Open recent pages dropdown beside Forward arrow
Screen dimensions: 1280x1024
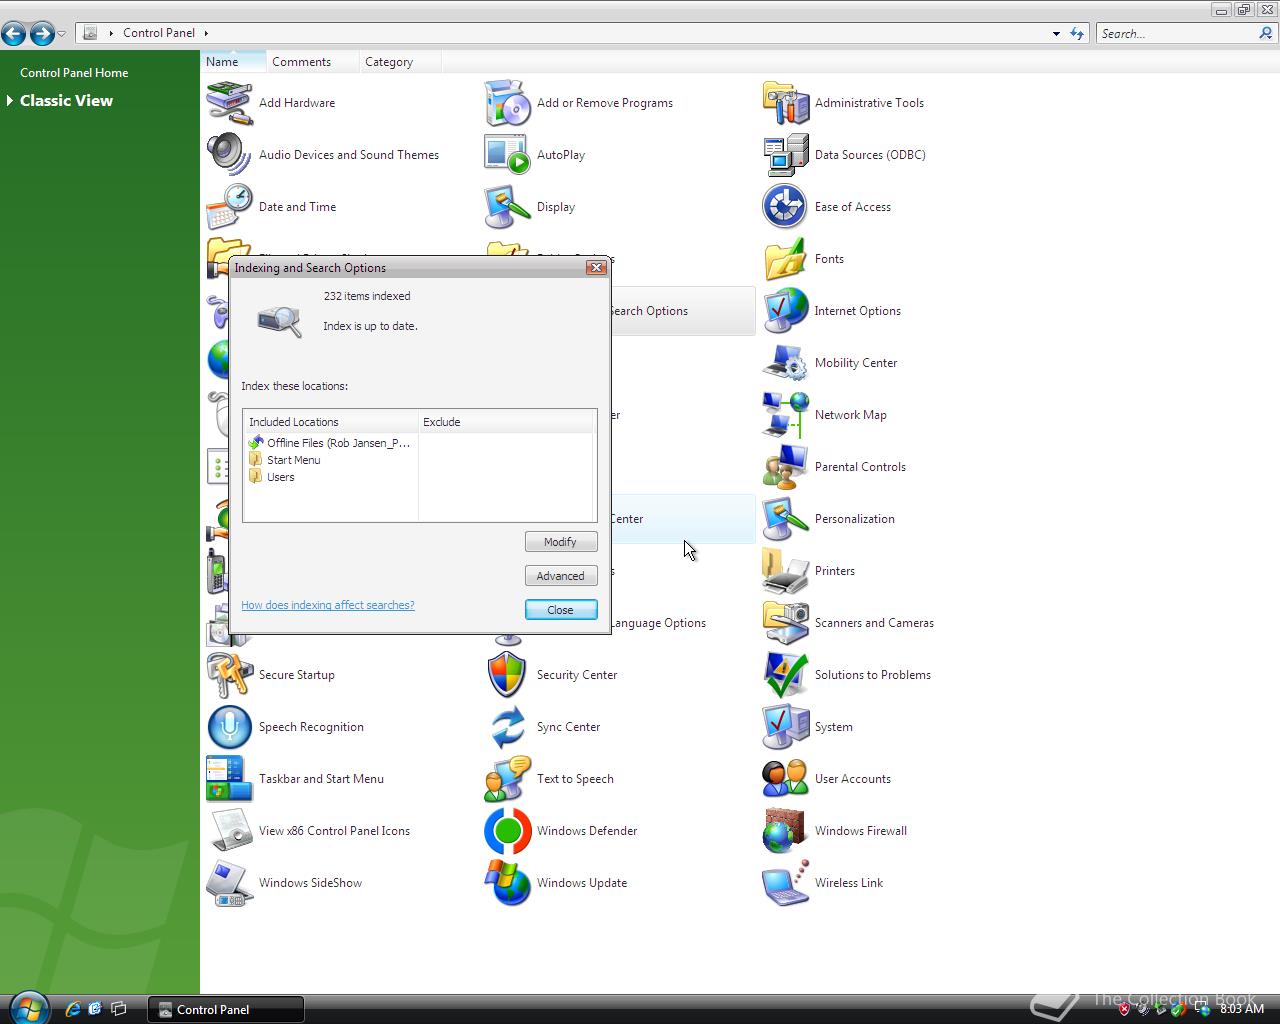(61, 34)
